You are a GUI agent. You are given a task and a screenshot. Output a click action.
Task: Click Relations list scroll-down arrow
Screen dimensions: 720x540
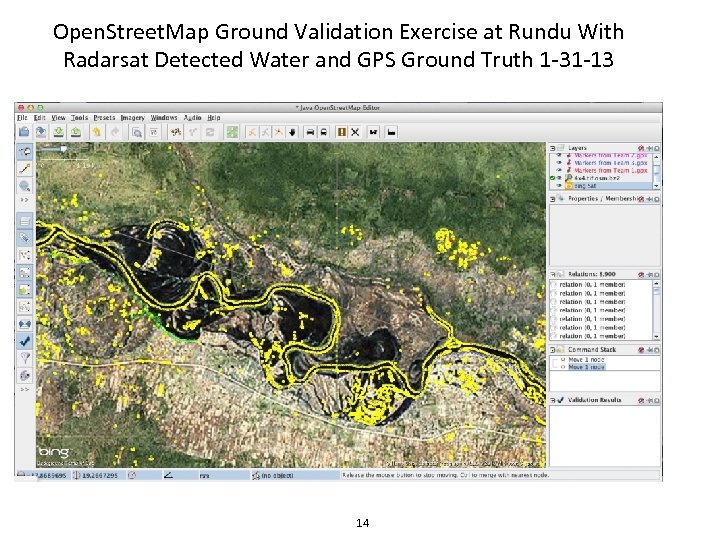(657, 337)
